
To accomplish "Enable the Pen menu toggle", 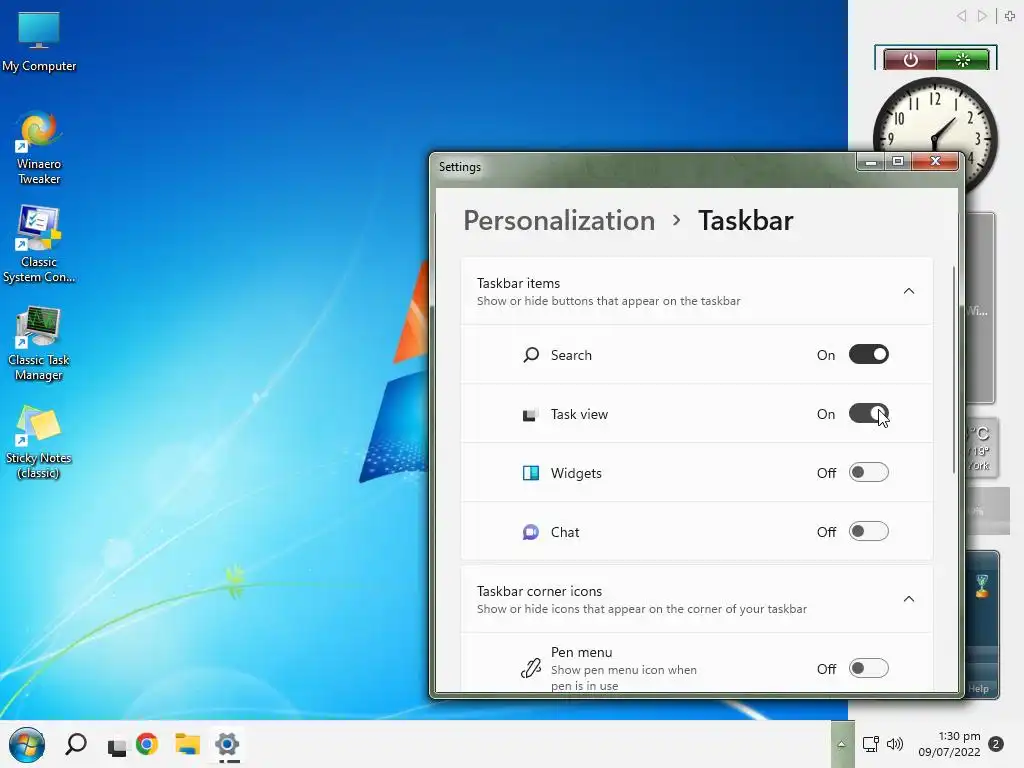I will click(869, 668).
